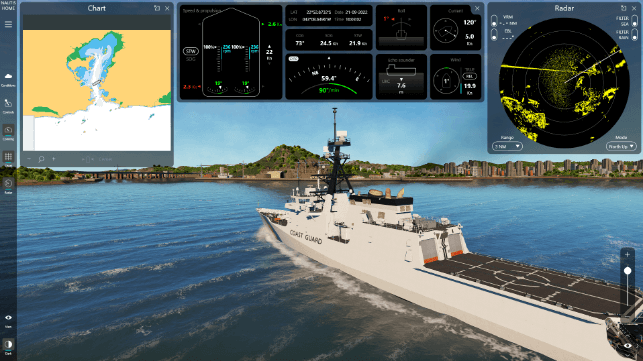Zoom out the chart with the minus button
This screenshot has height=361, width=643.
point(29,159)
